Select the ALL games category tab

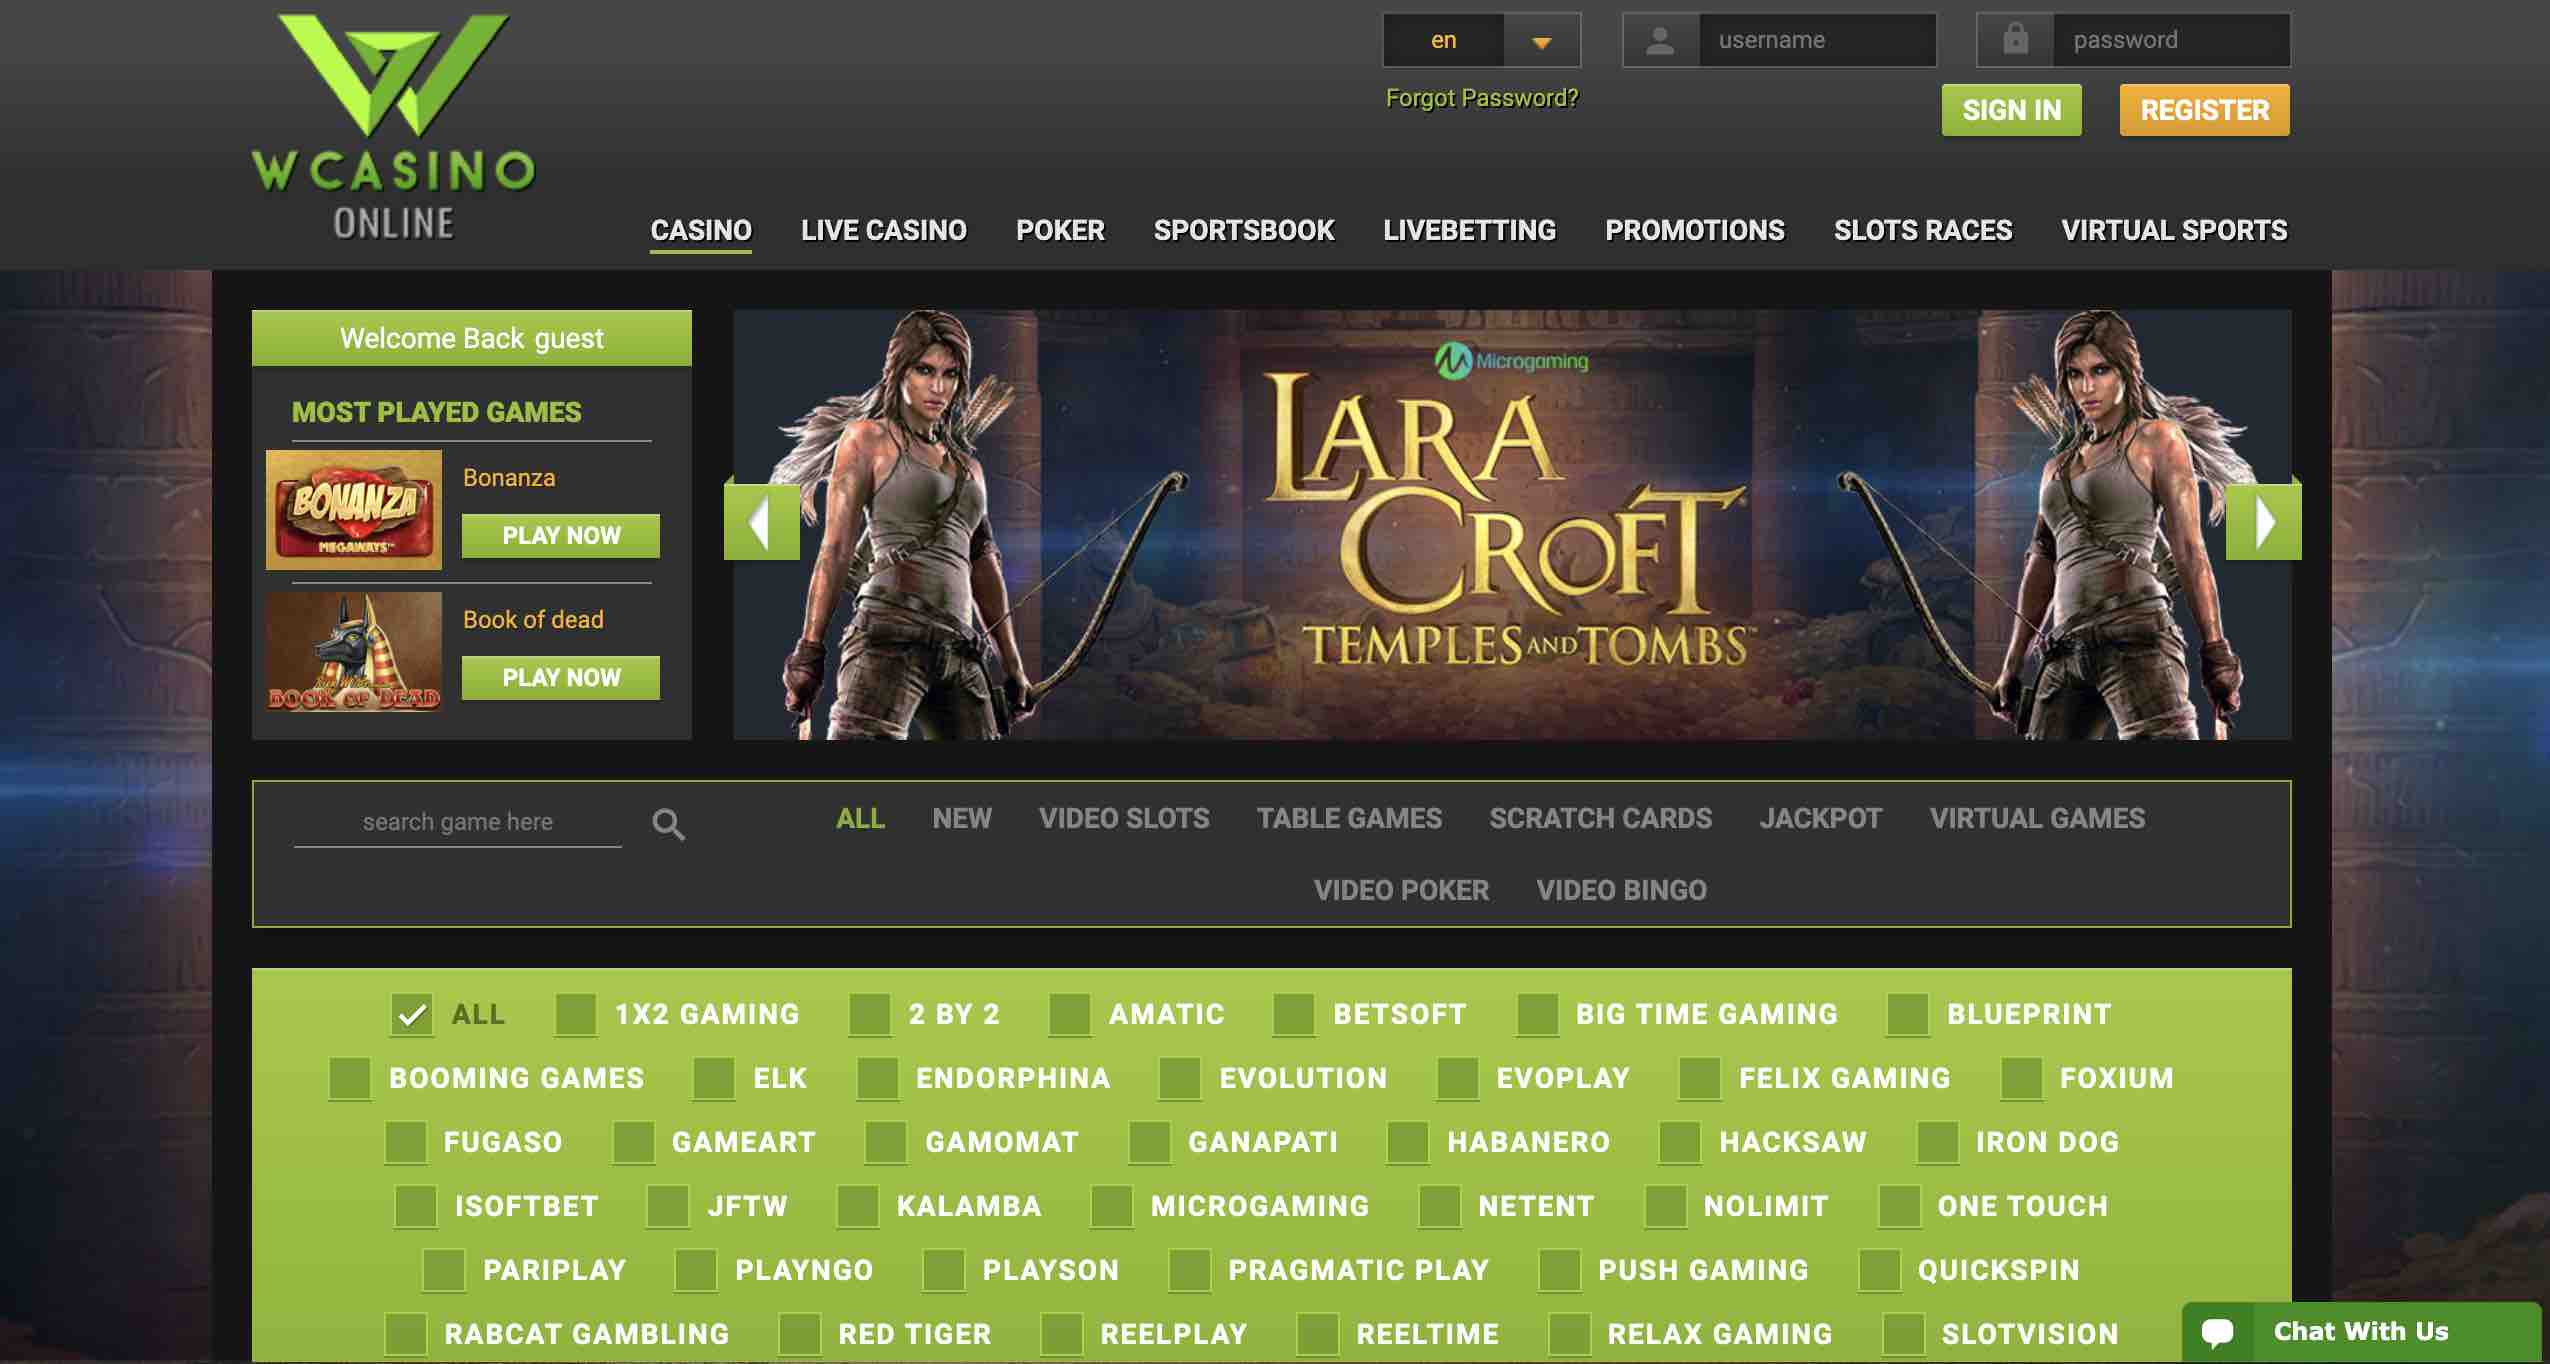click(x=860, y=818)
